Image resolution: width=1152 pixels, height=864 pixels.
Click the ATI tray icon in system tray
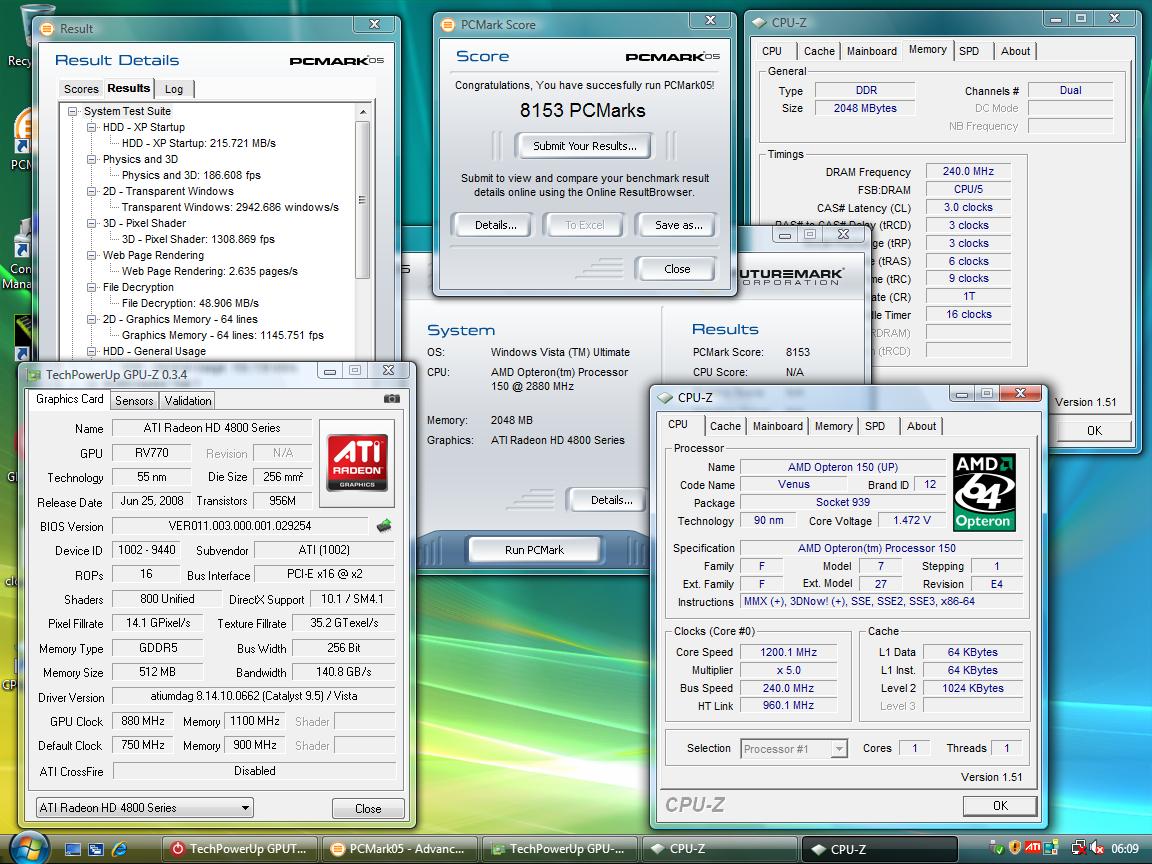[1032, 847]
